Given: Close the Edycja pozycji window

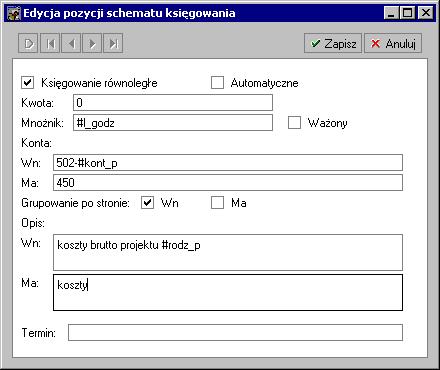Looking at the screenshot, I should (426, 13).
